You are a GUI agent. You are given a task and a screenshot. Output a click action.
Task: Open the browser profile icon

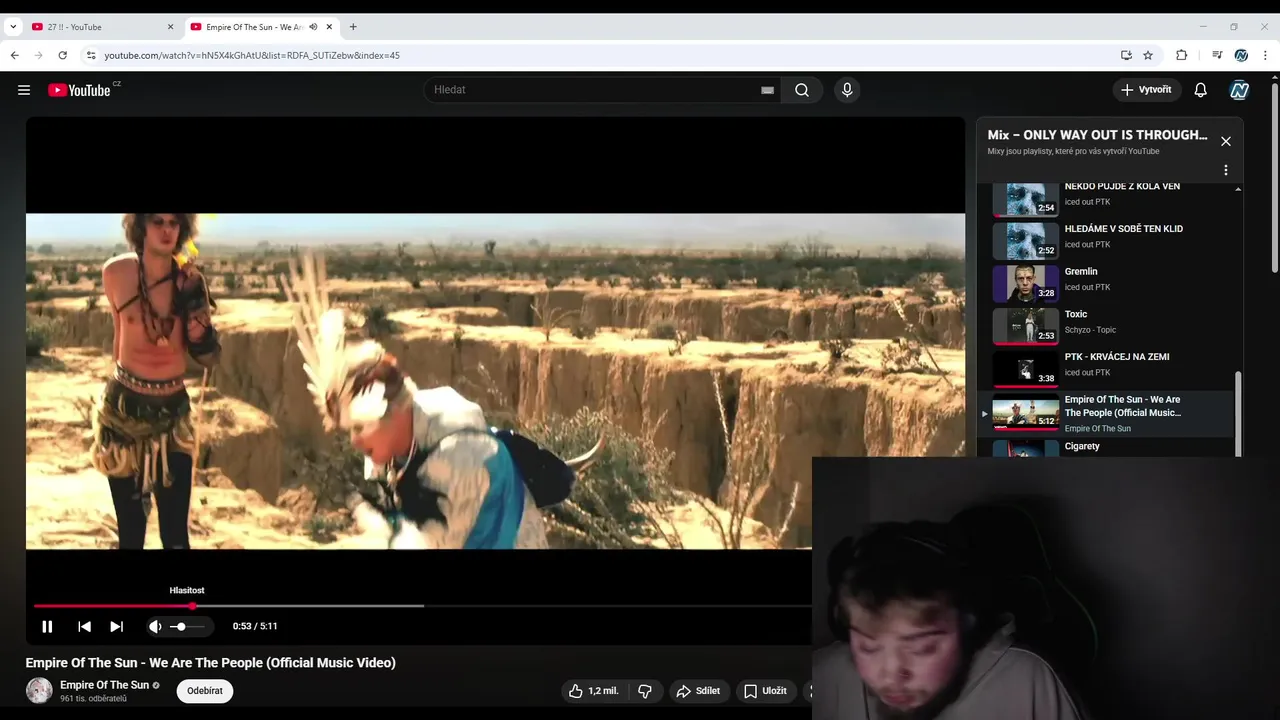click(x=1241, y=55)
